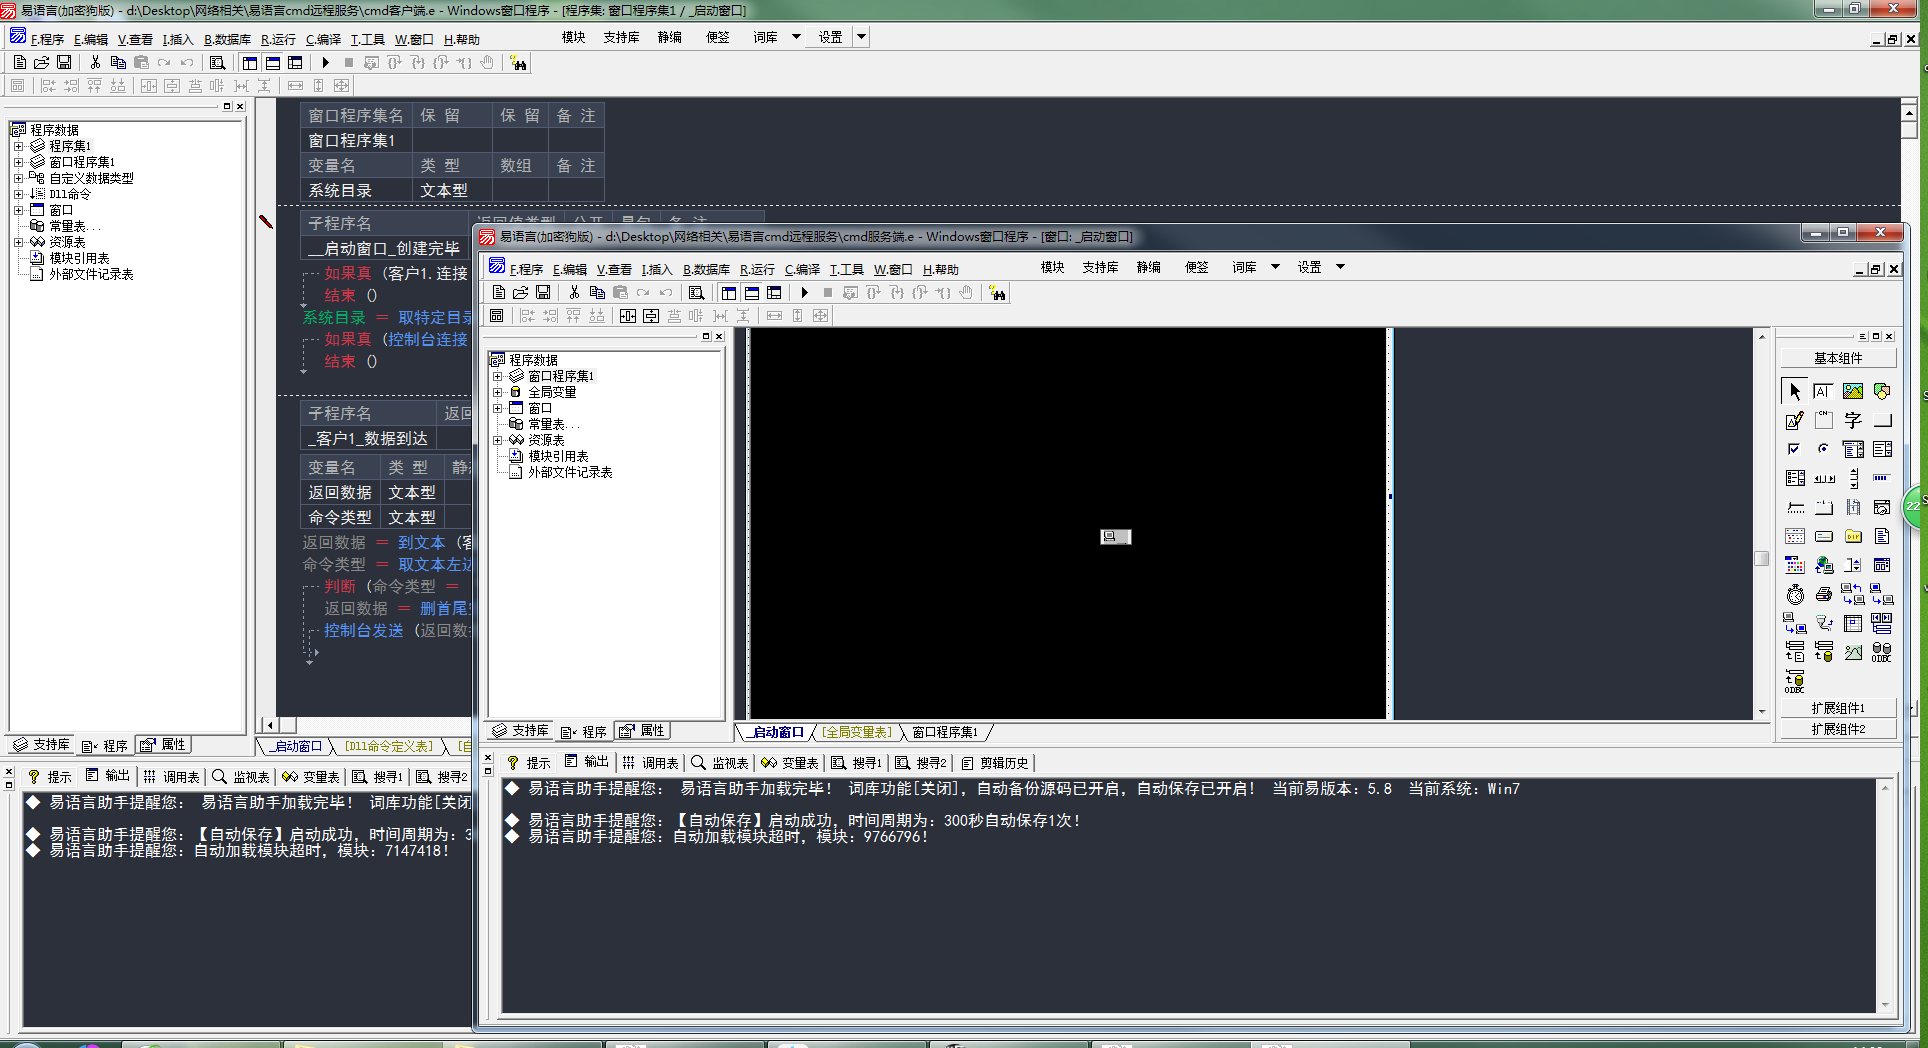This screenshot has width=1928, height=1048.
Task: Toggle work panel layout button in server toolbar
Action: pos(729,293)
